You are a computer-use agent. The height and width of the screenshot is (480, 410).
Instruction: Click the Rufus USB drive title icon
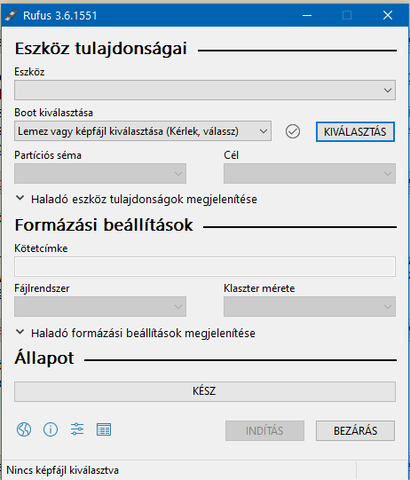[11, 15]
